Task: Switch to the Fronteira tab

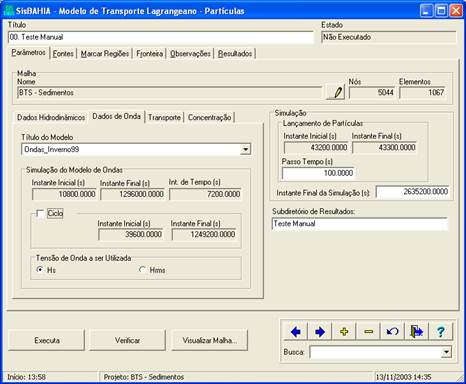Action: tap(149, 54)
